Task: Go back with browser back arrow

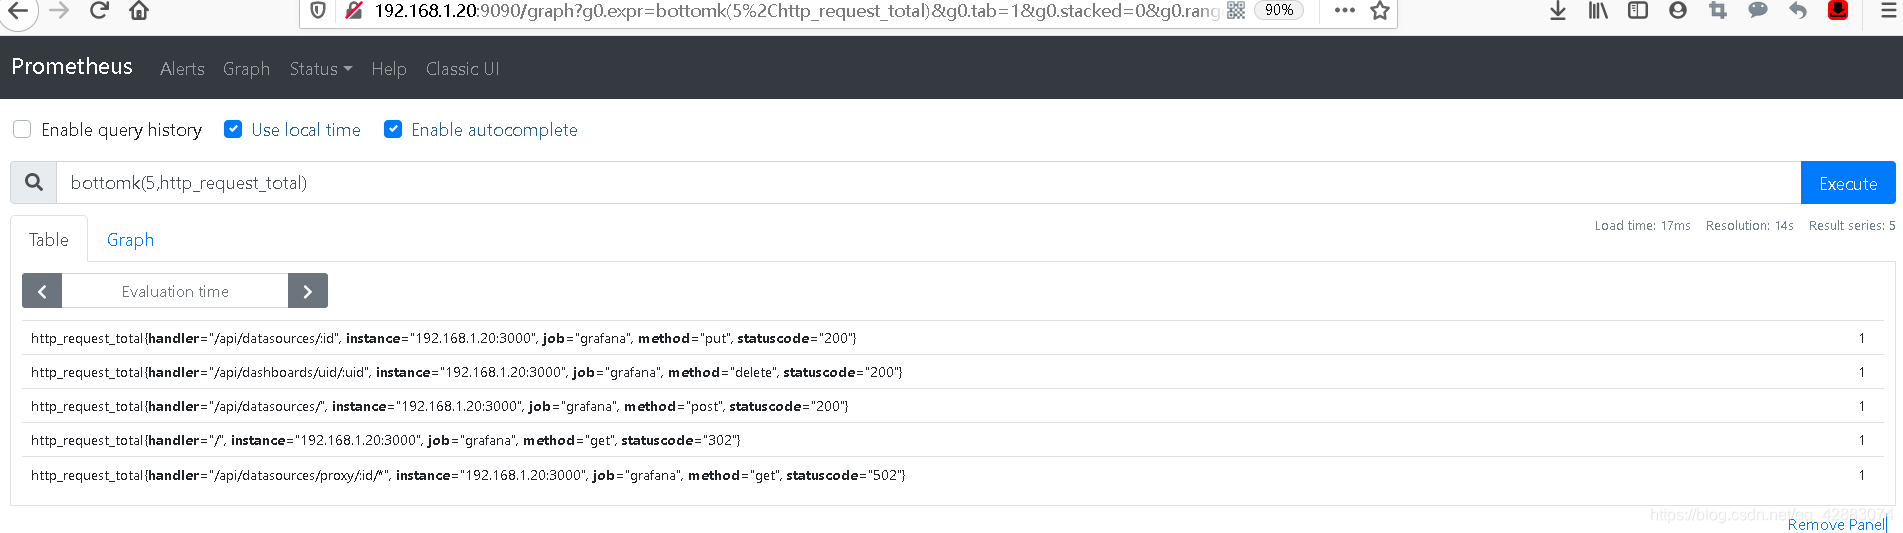Action: click(18, 11)
